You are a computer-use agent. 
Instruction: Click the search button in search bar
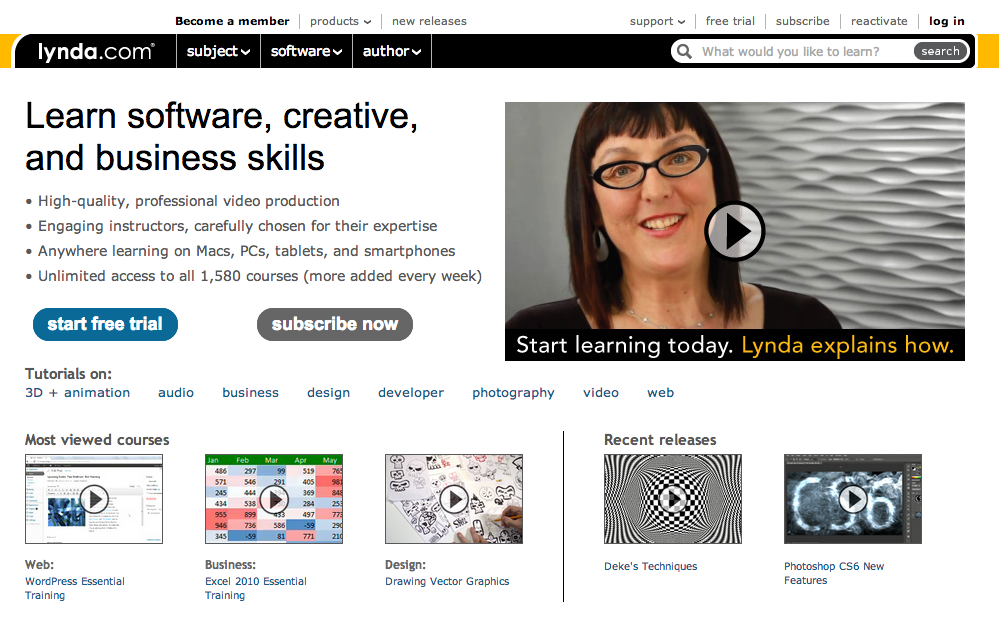(x=940, y=51)
